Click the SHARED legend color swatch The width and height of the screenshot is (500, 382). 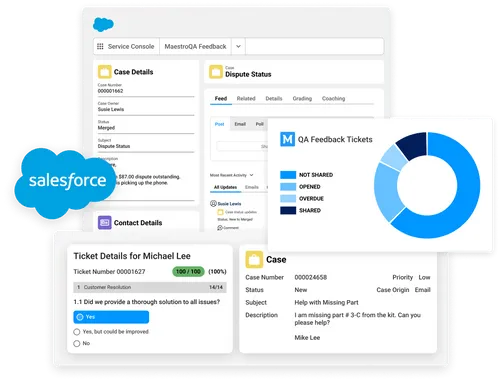[288, 210]
